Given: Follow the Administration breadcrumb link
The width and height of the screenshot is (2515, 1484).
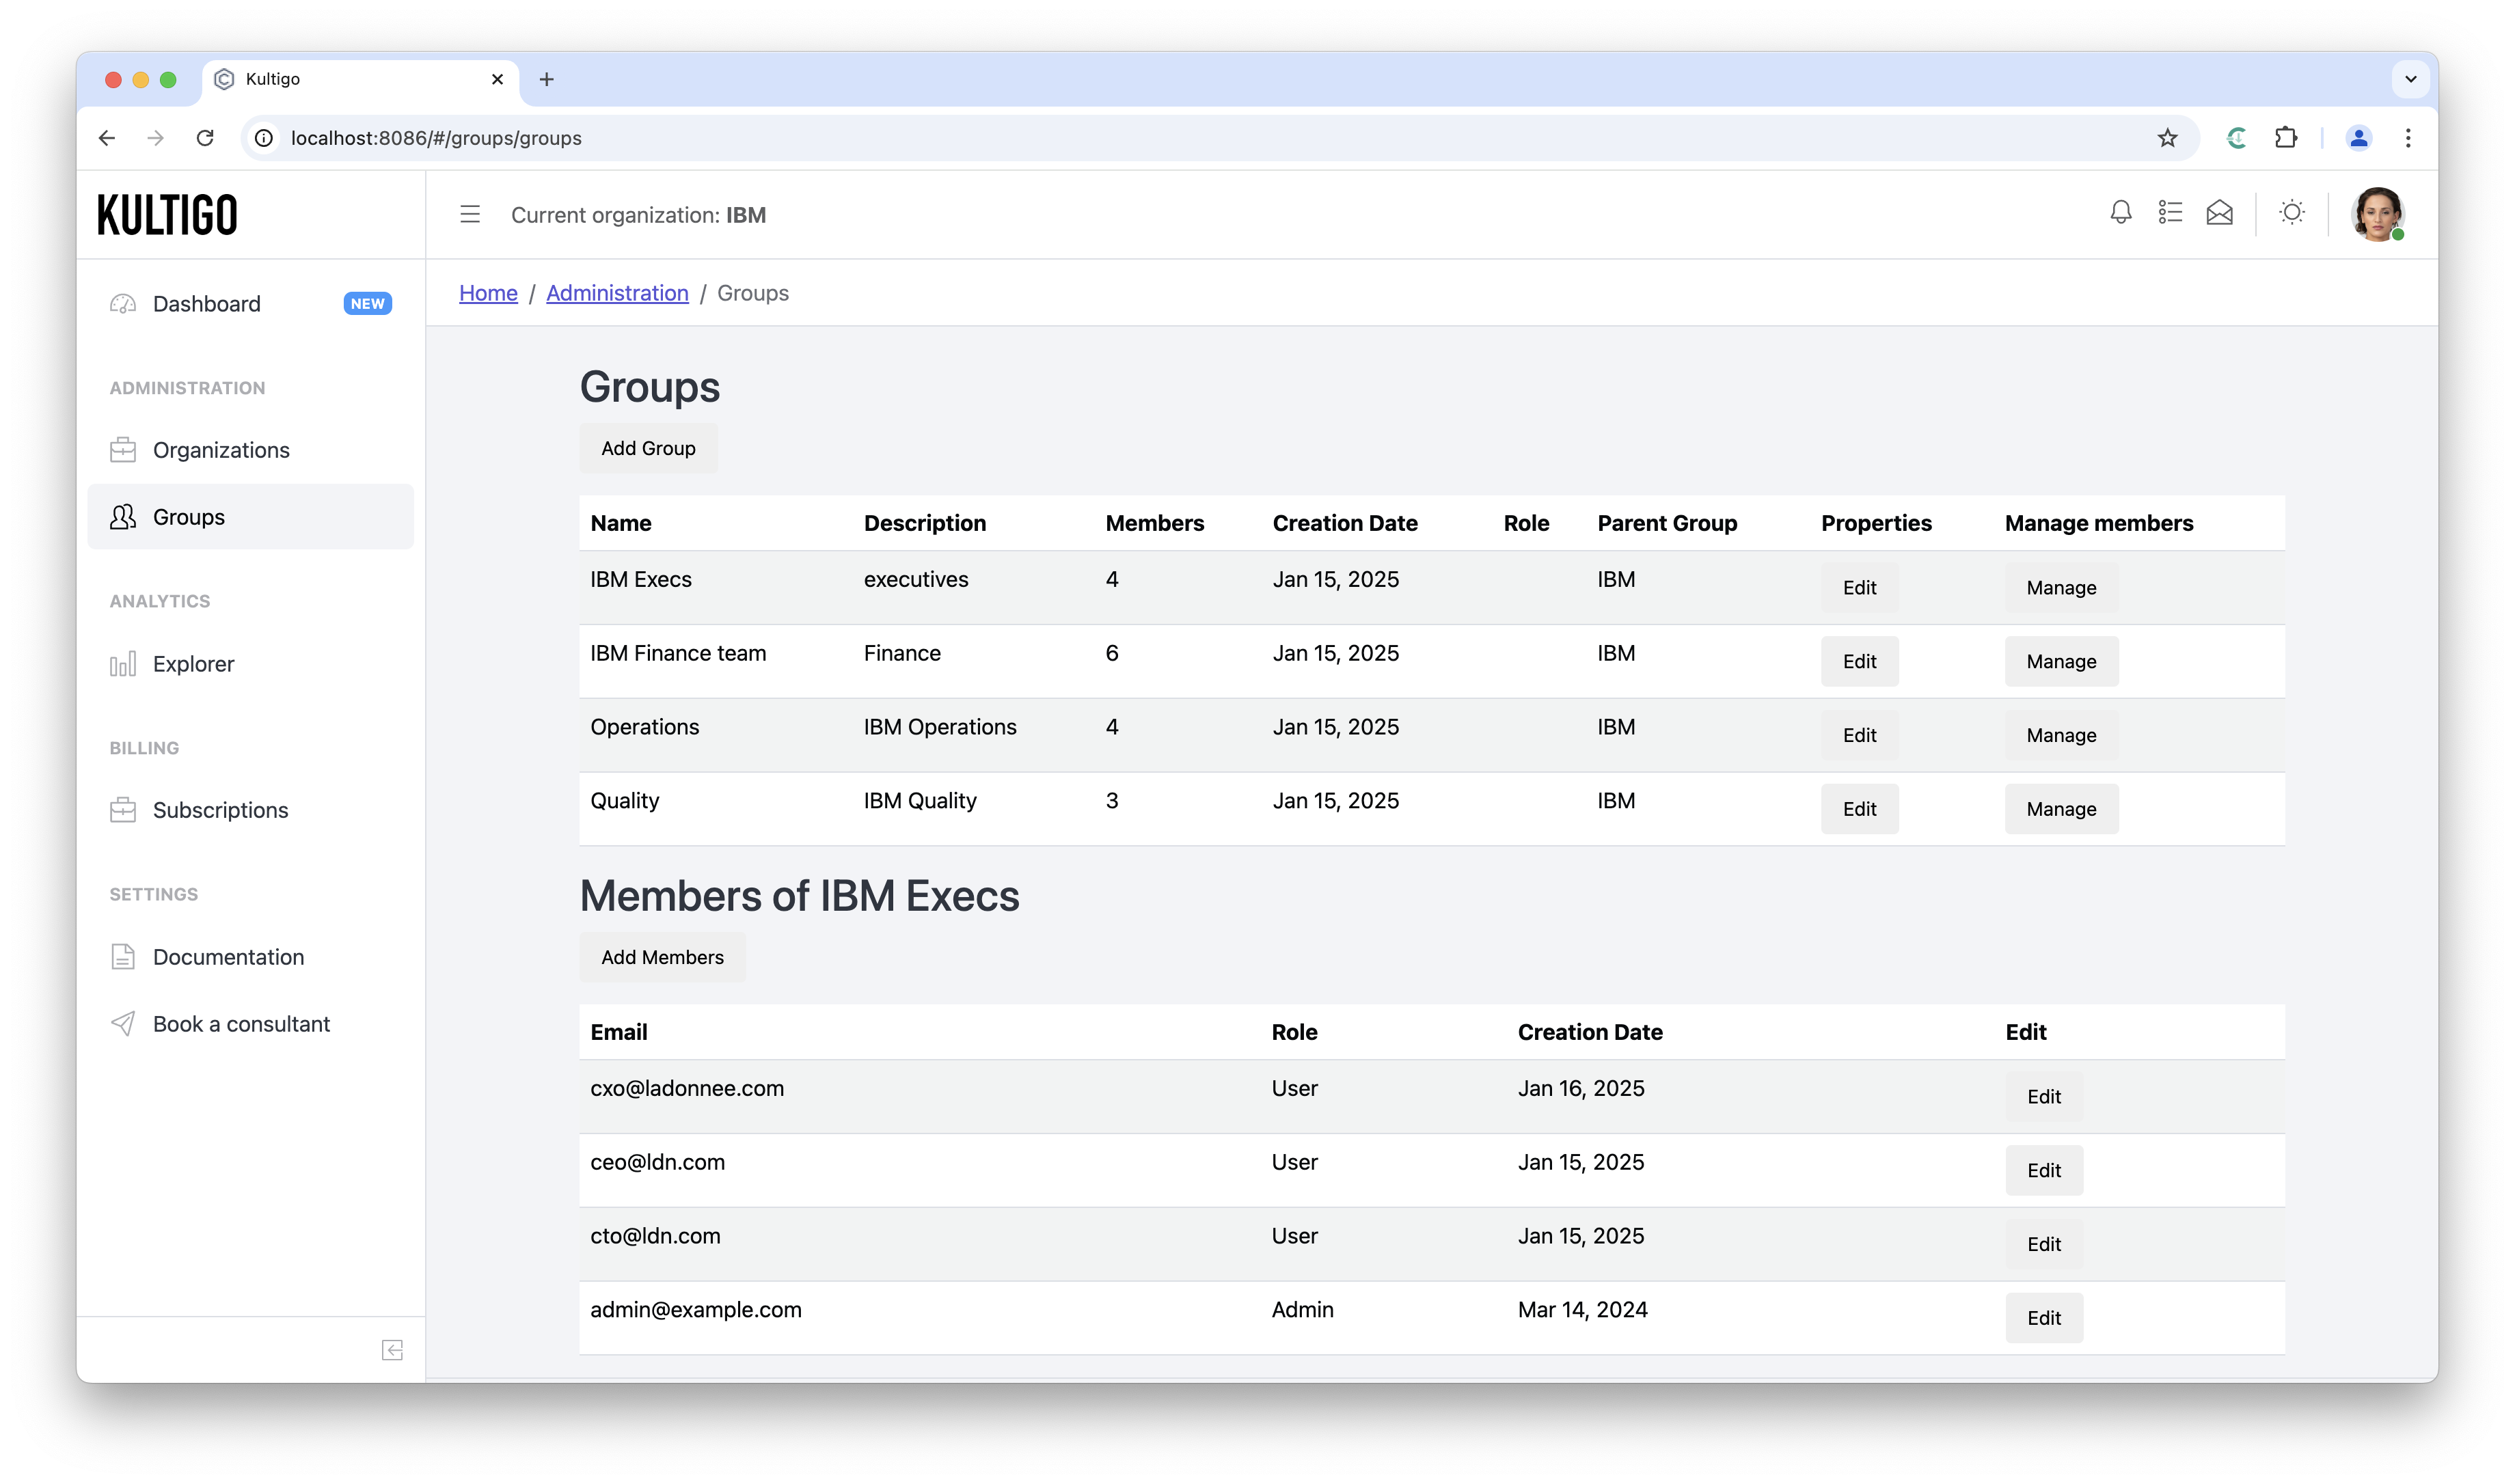Looking at the screenshot, I should click(617, 293).
